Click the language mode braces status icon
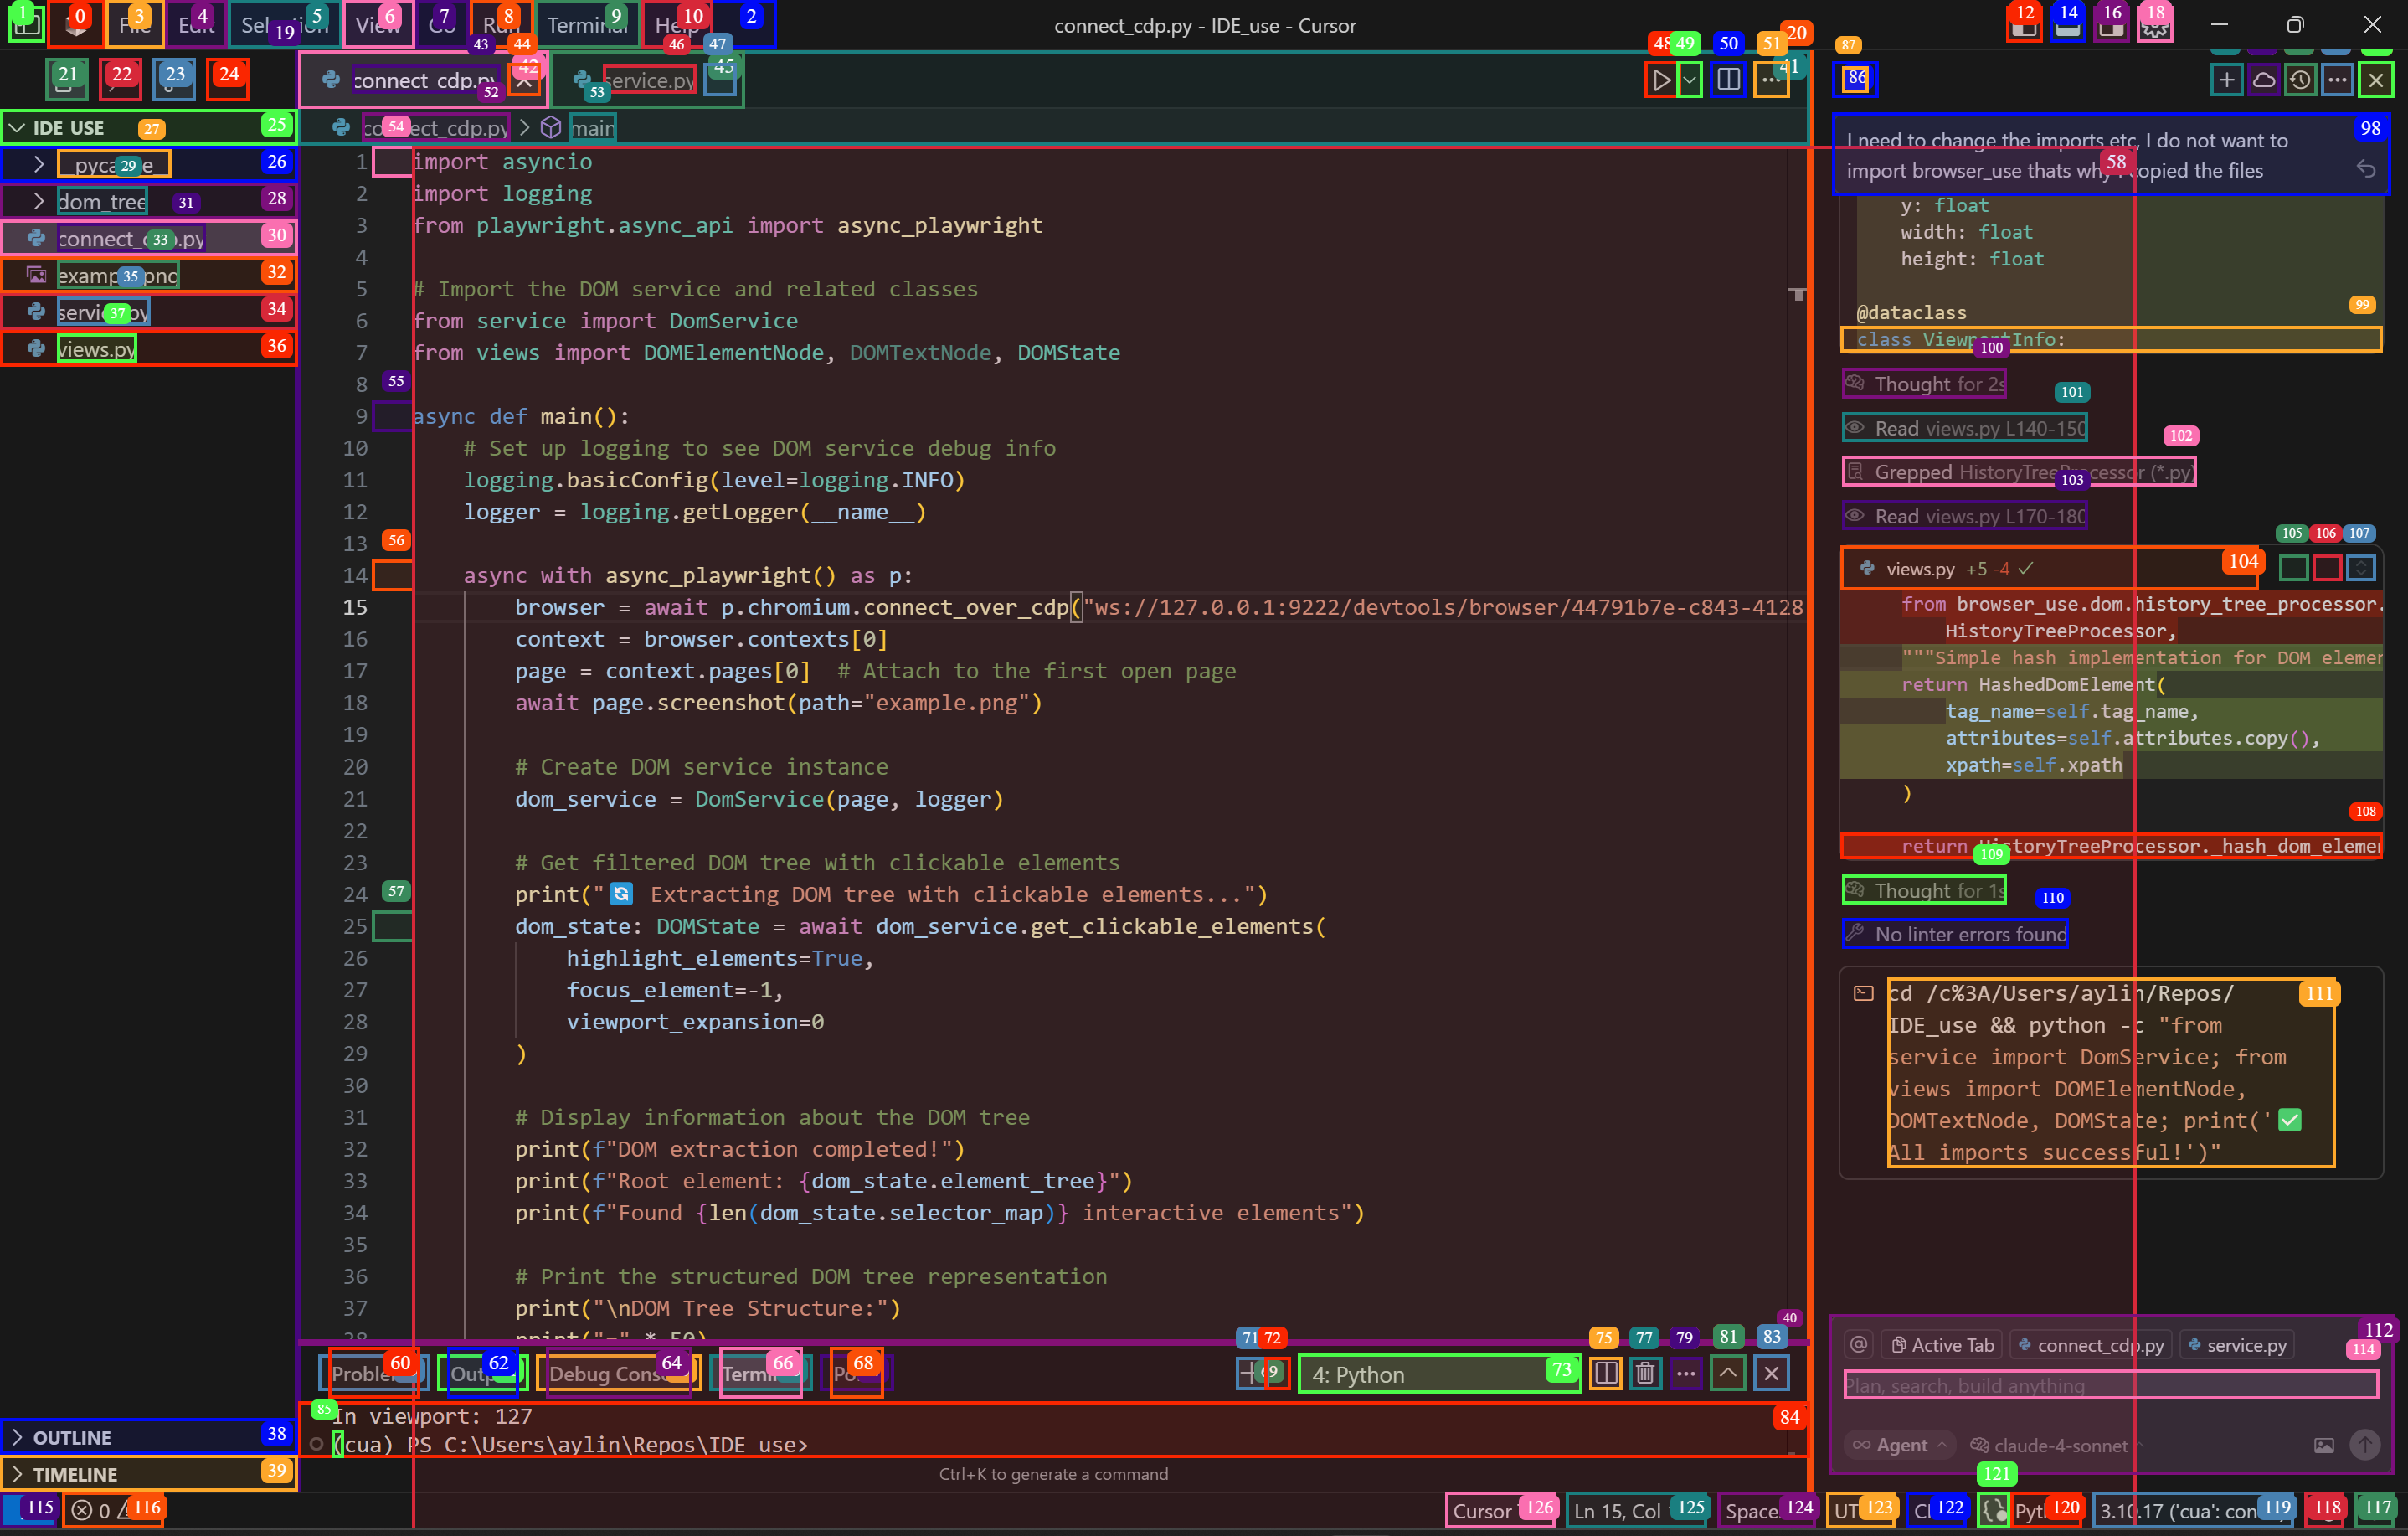Image resolution: width=2408 pixels, height=1536 pixels. pyautogui.click(x=1993, y=1510)
